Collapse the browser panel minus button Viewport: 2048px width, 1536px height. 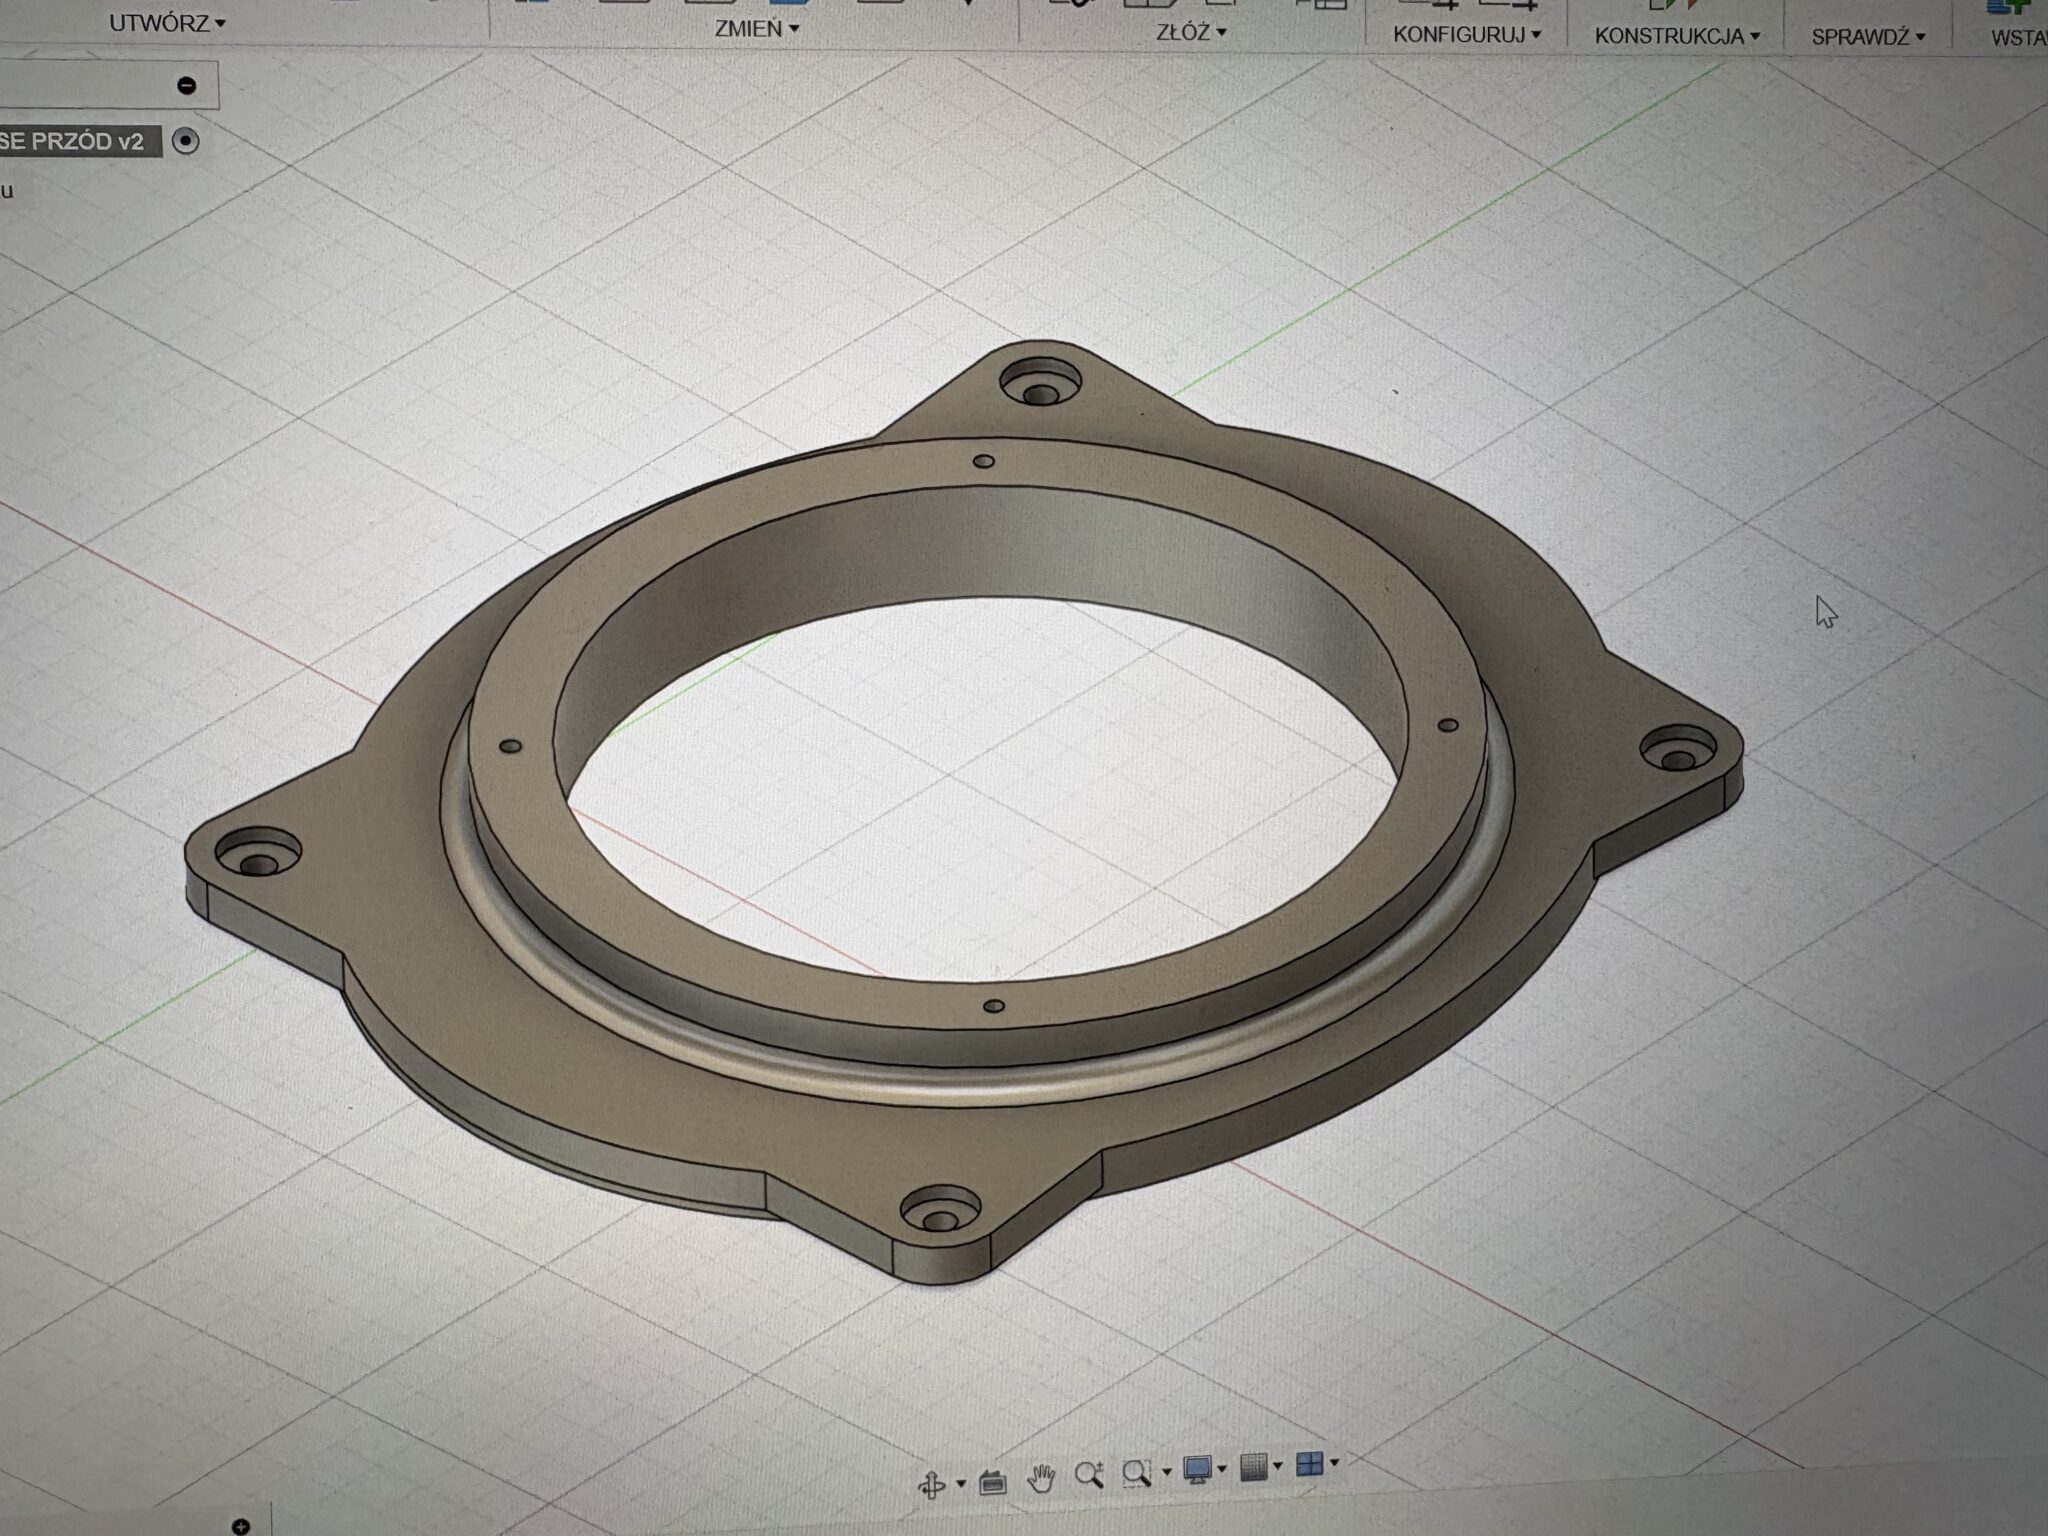(187, 85)
